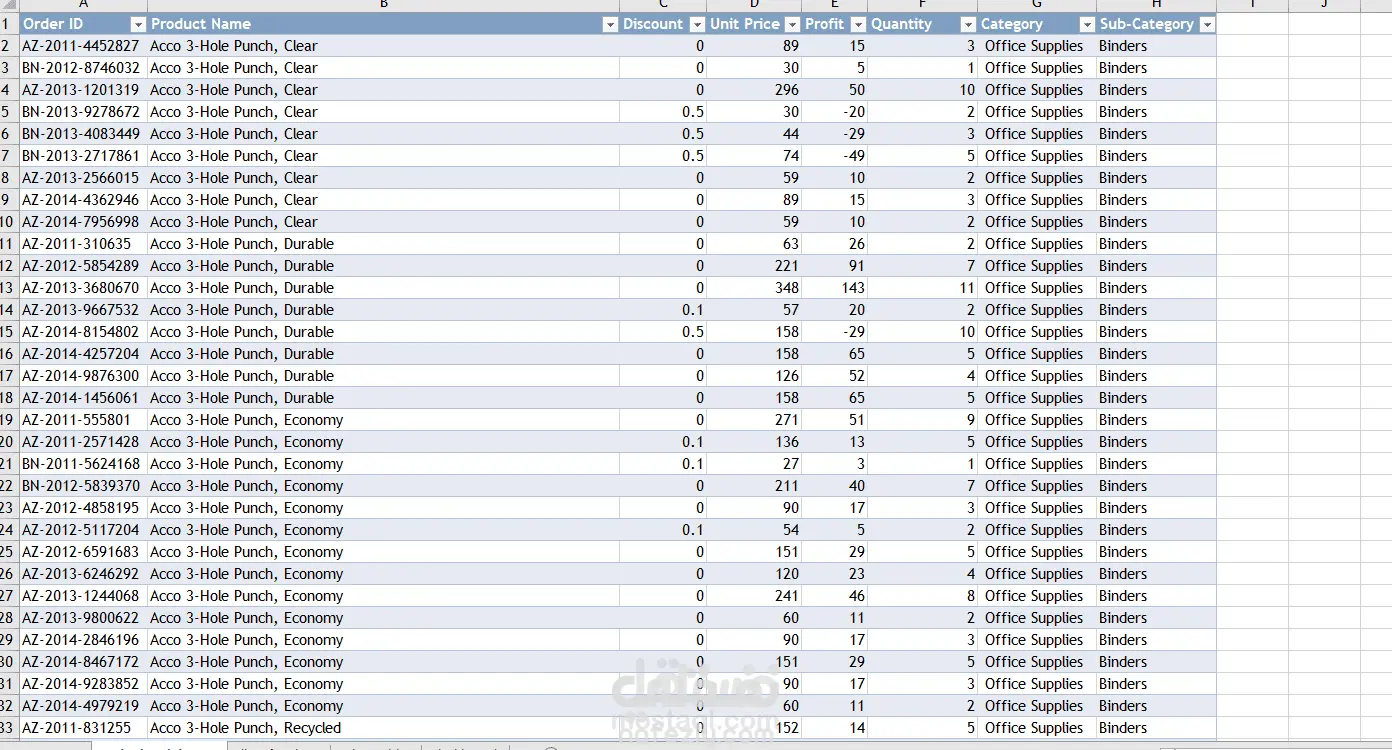Viewport: 1392px width, 750px height.
Task: Select the Quantity cell showing 11
Action: pyautogui.click(x=922, y=288)
